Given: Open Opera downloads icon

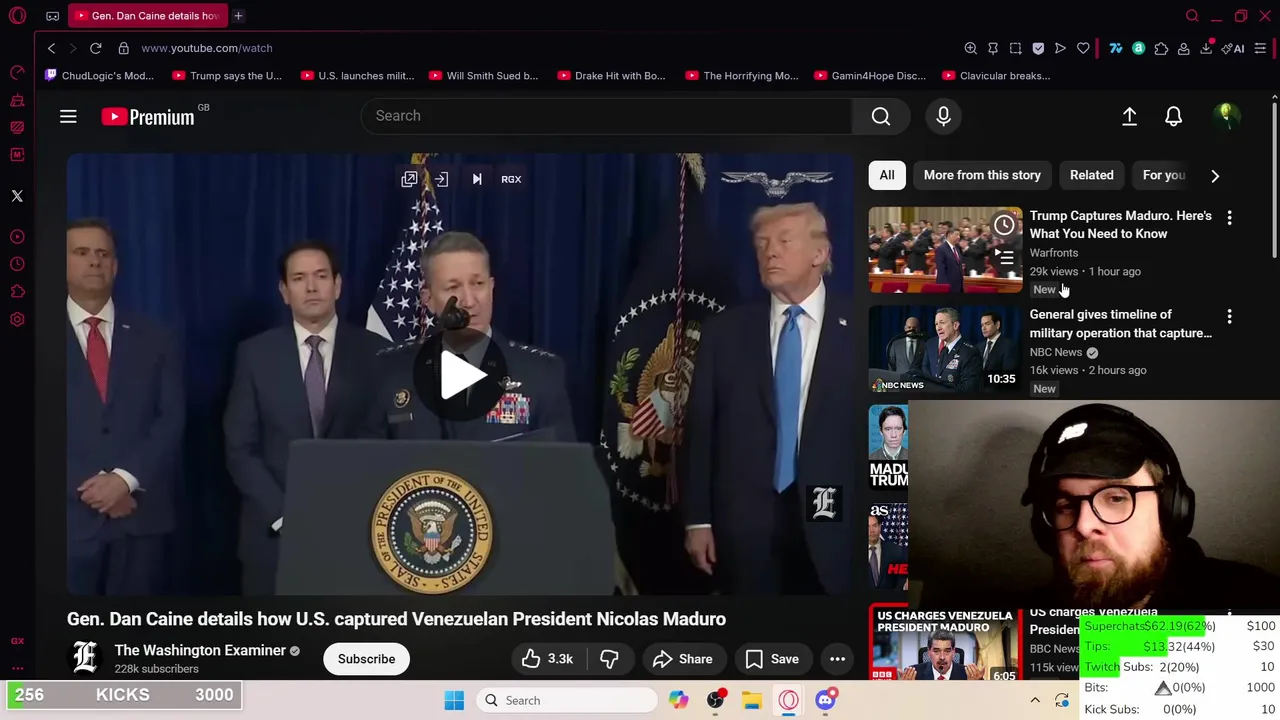Looking at the screenshot, I should (1207, 48).
